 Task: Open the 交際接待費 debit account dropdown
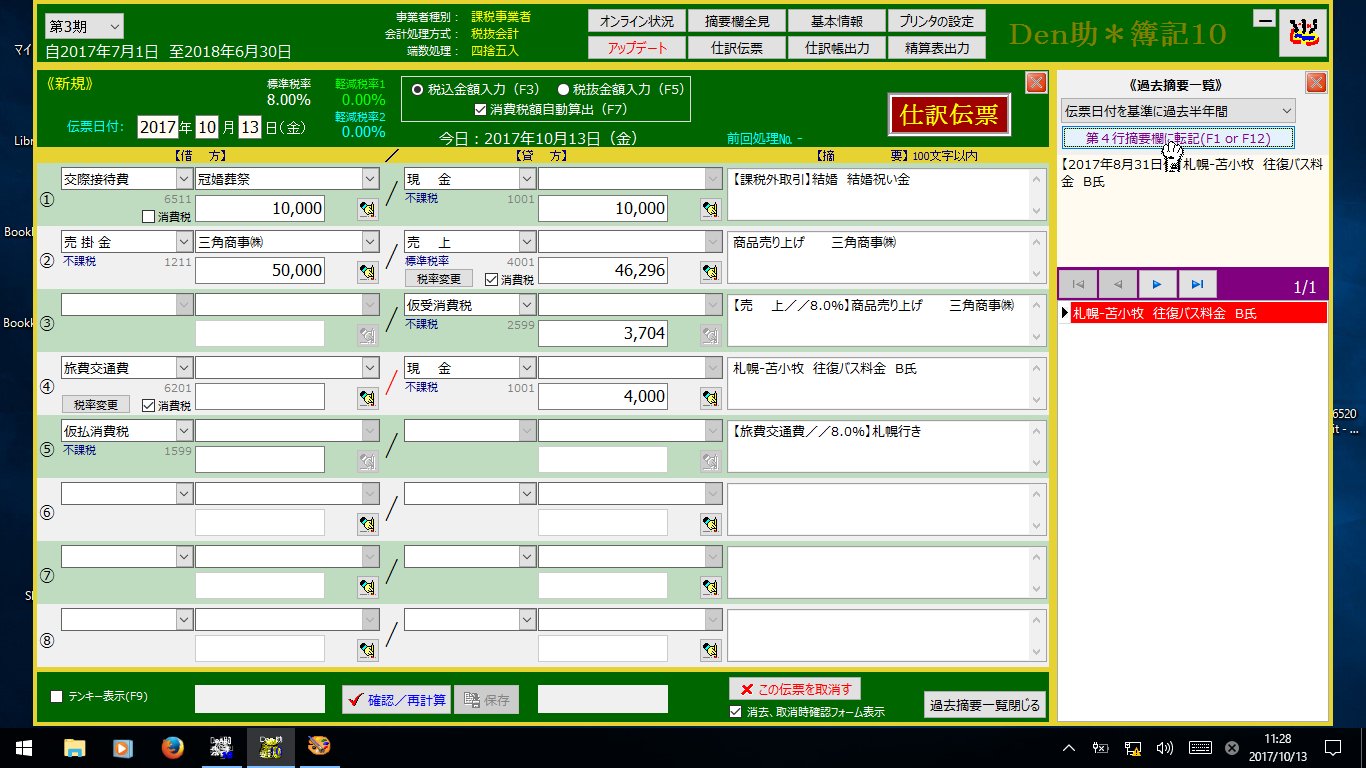click(x=183, y=179)
